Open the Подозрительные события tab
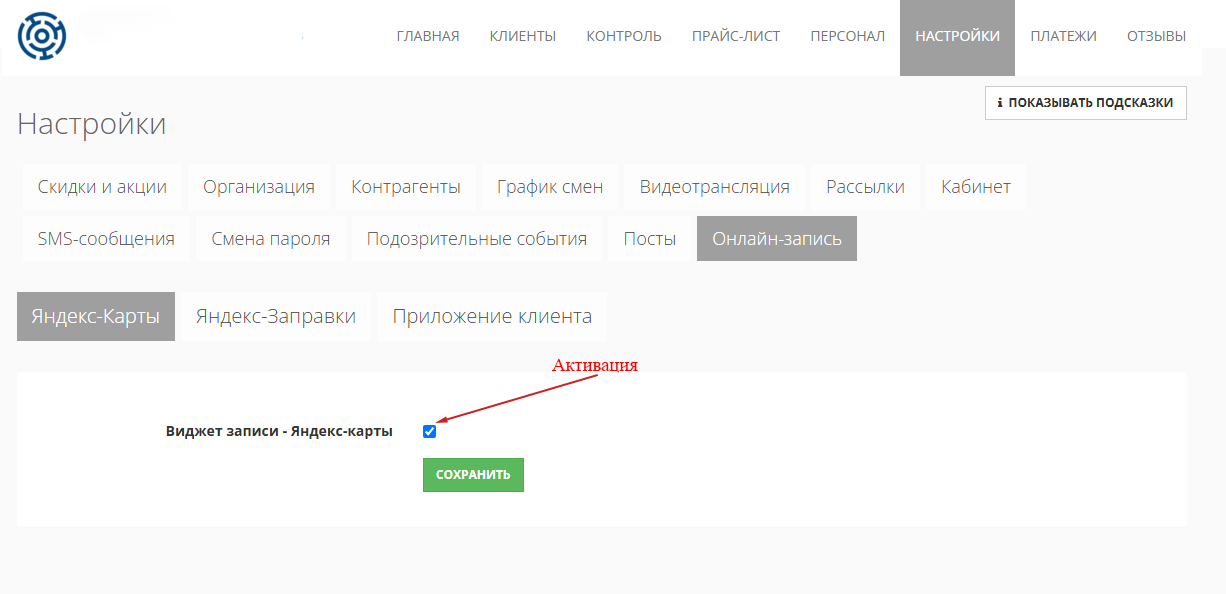This screenshot has height=594, width=1226. point(477,239)
